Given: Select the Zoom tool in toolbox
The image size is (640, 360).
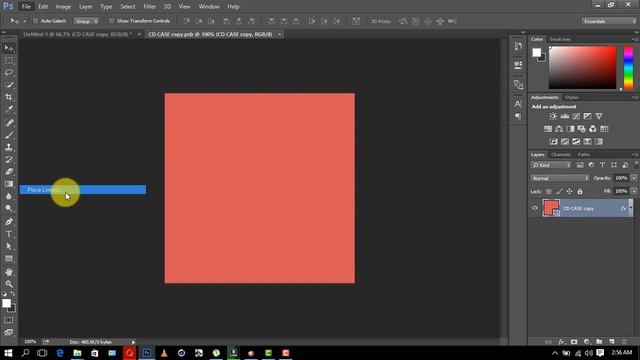Looking at the screenshot, I should point(9,284).
